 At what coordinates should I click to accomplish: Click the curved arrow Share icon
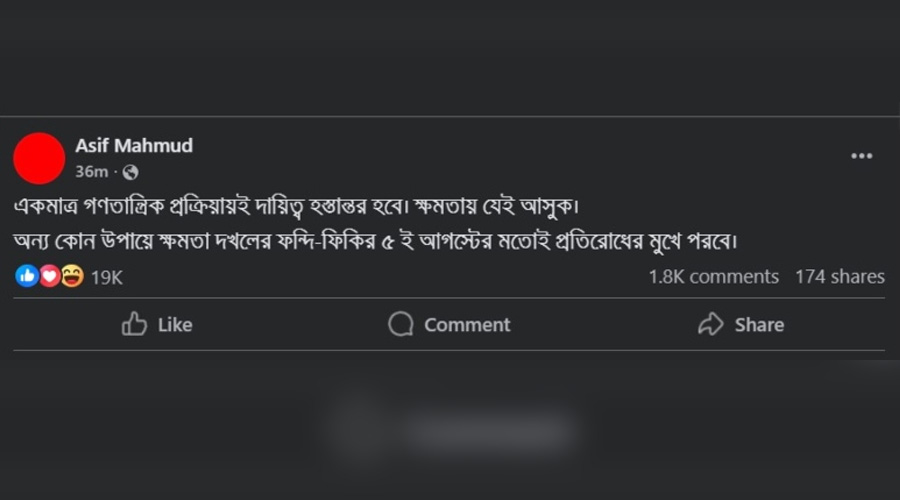(711, 324)
